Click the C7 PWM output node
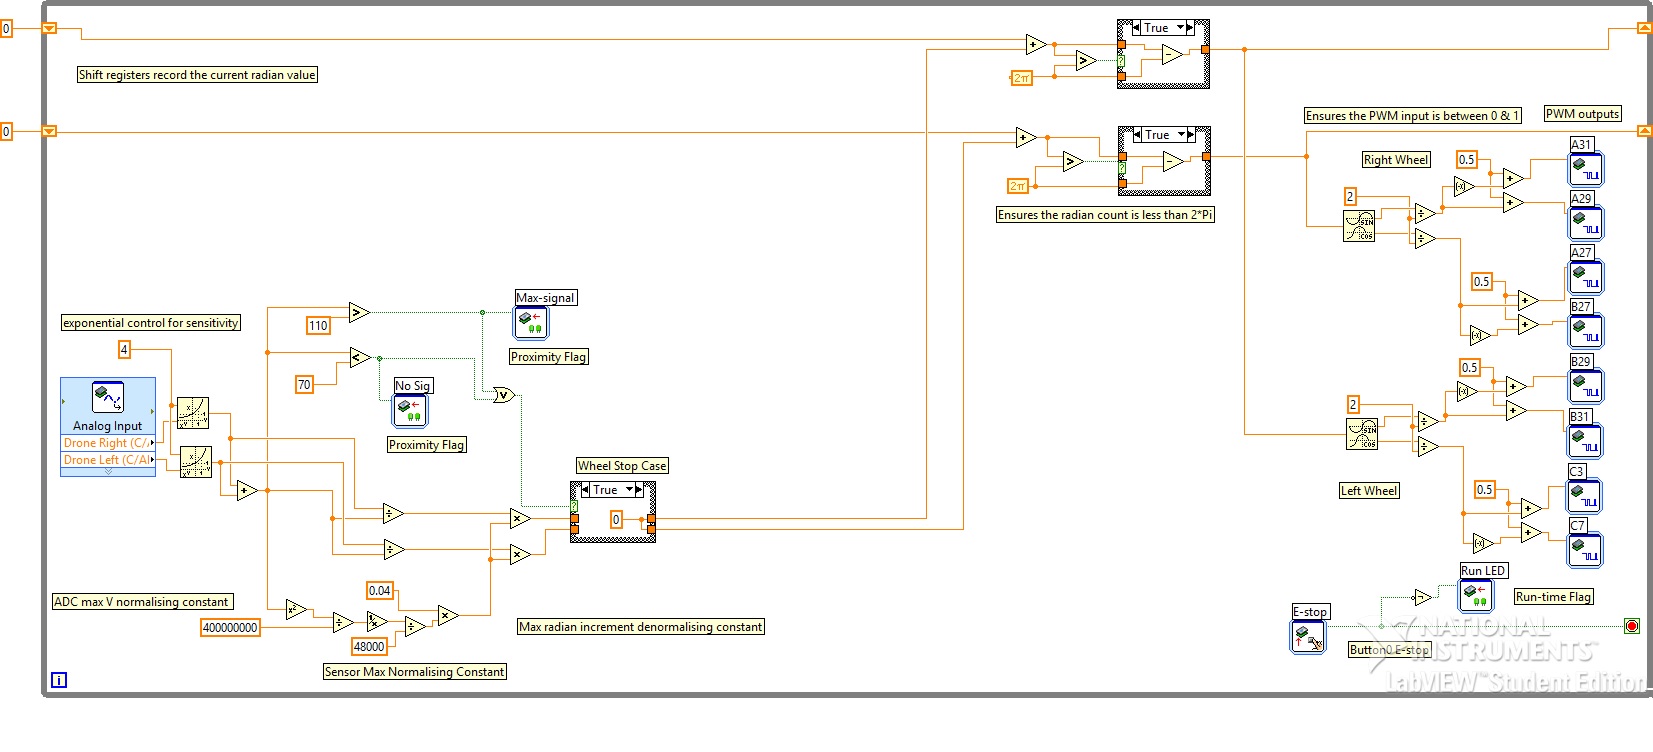 point(1585,550)
